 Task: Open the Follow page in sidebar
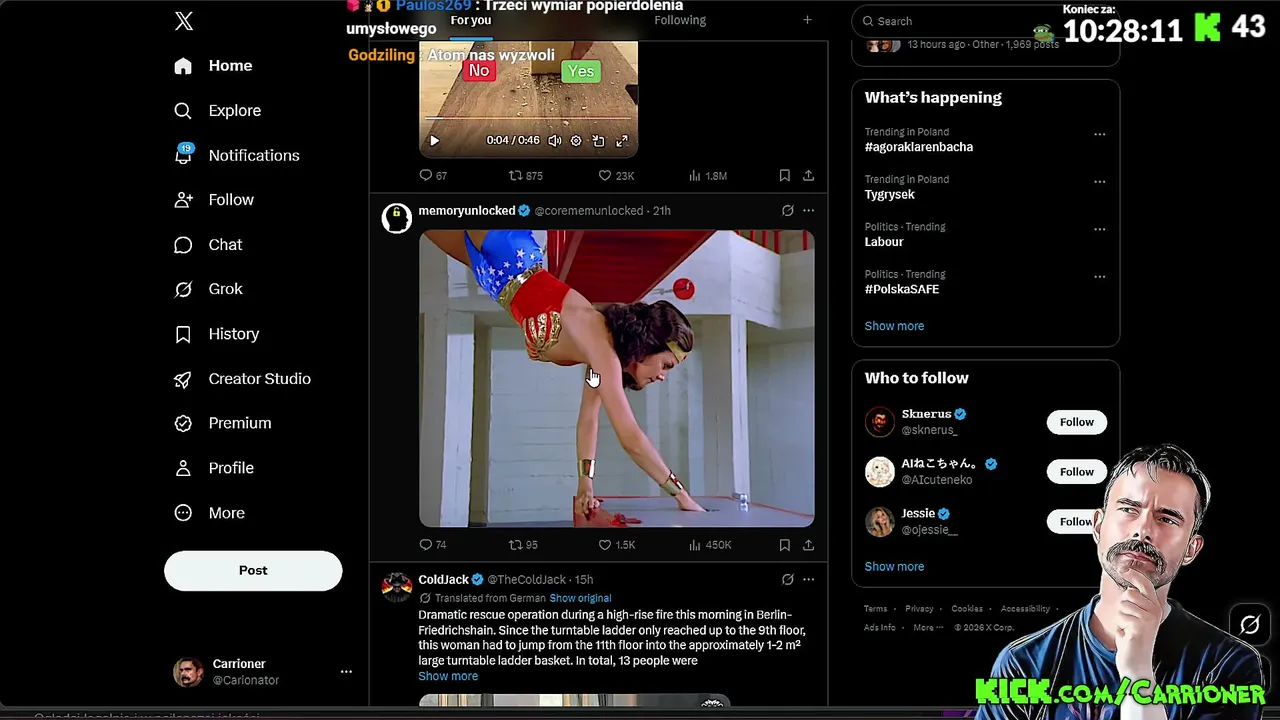click(214, 200)
